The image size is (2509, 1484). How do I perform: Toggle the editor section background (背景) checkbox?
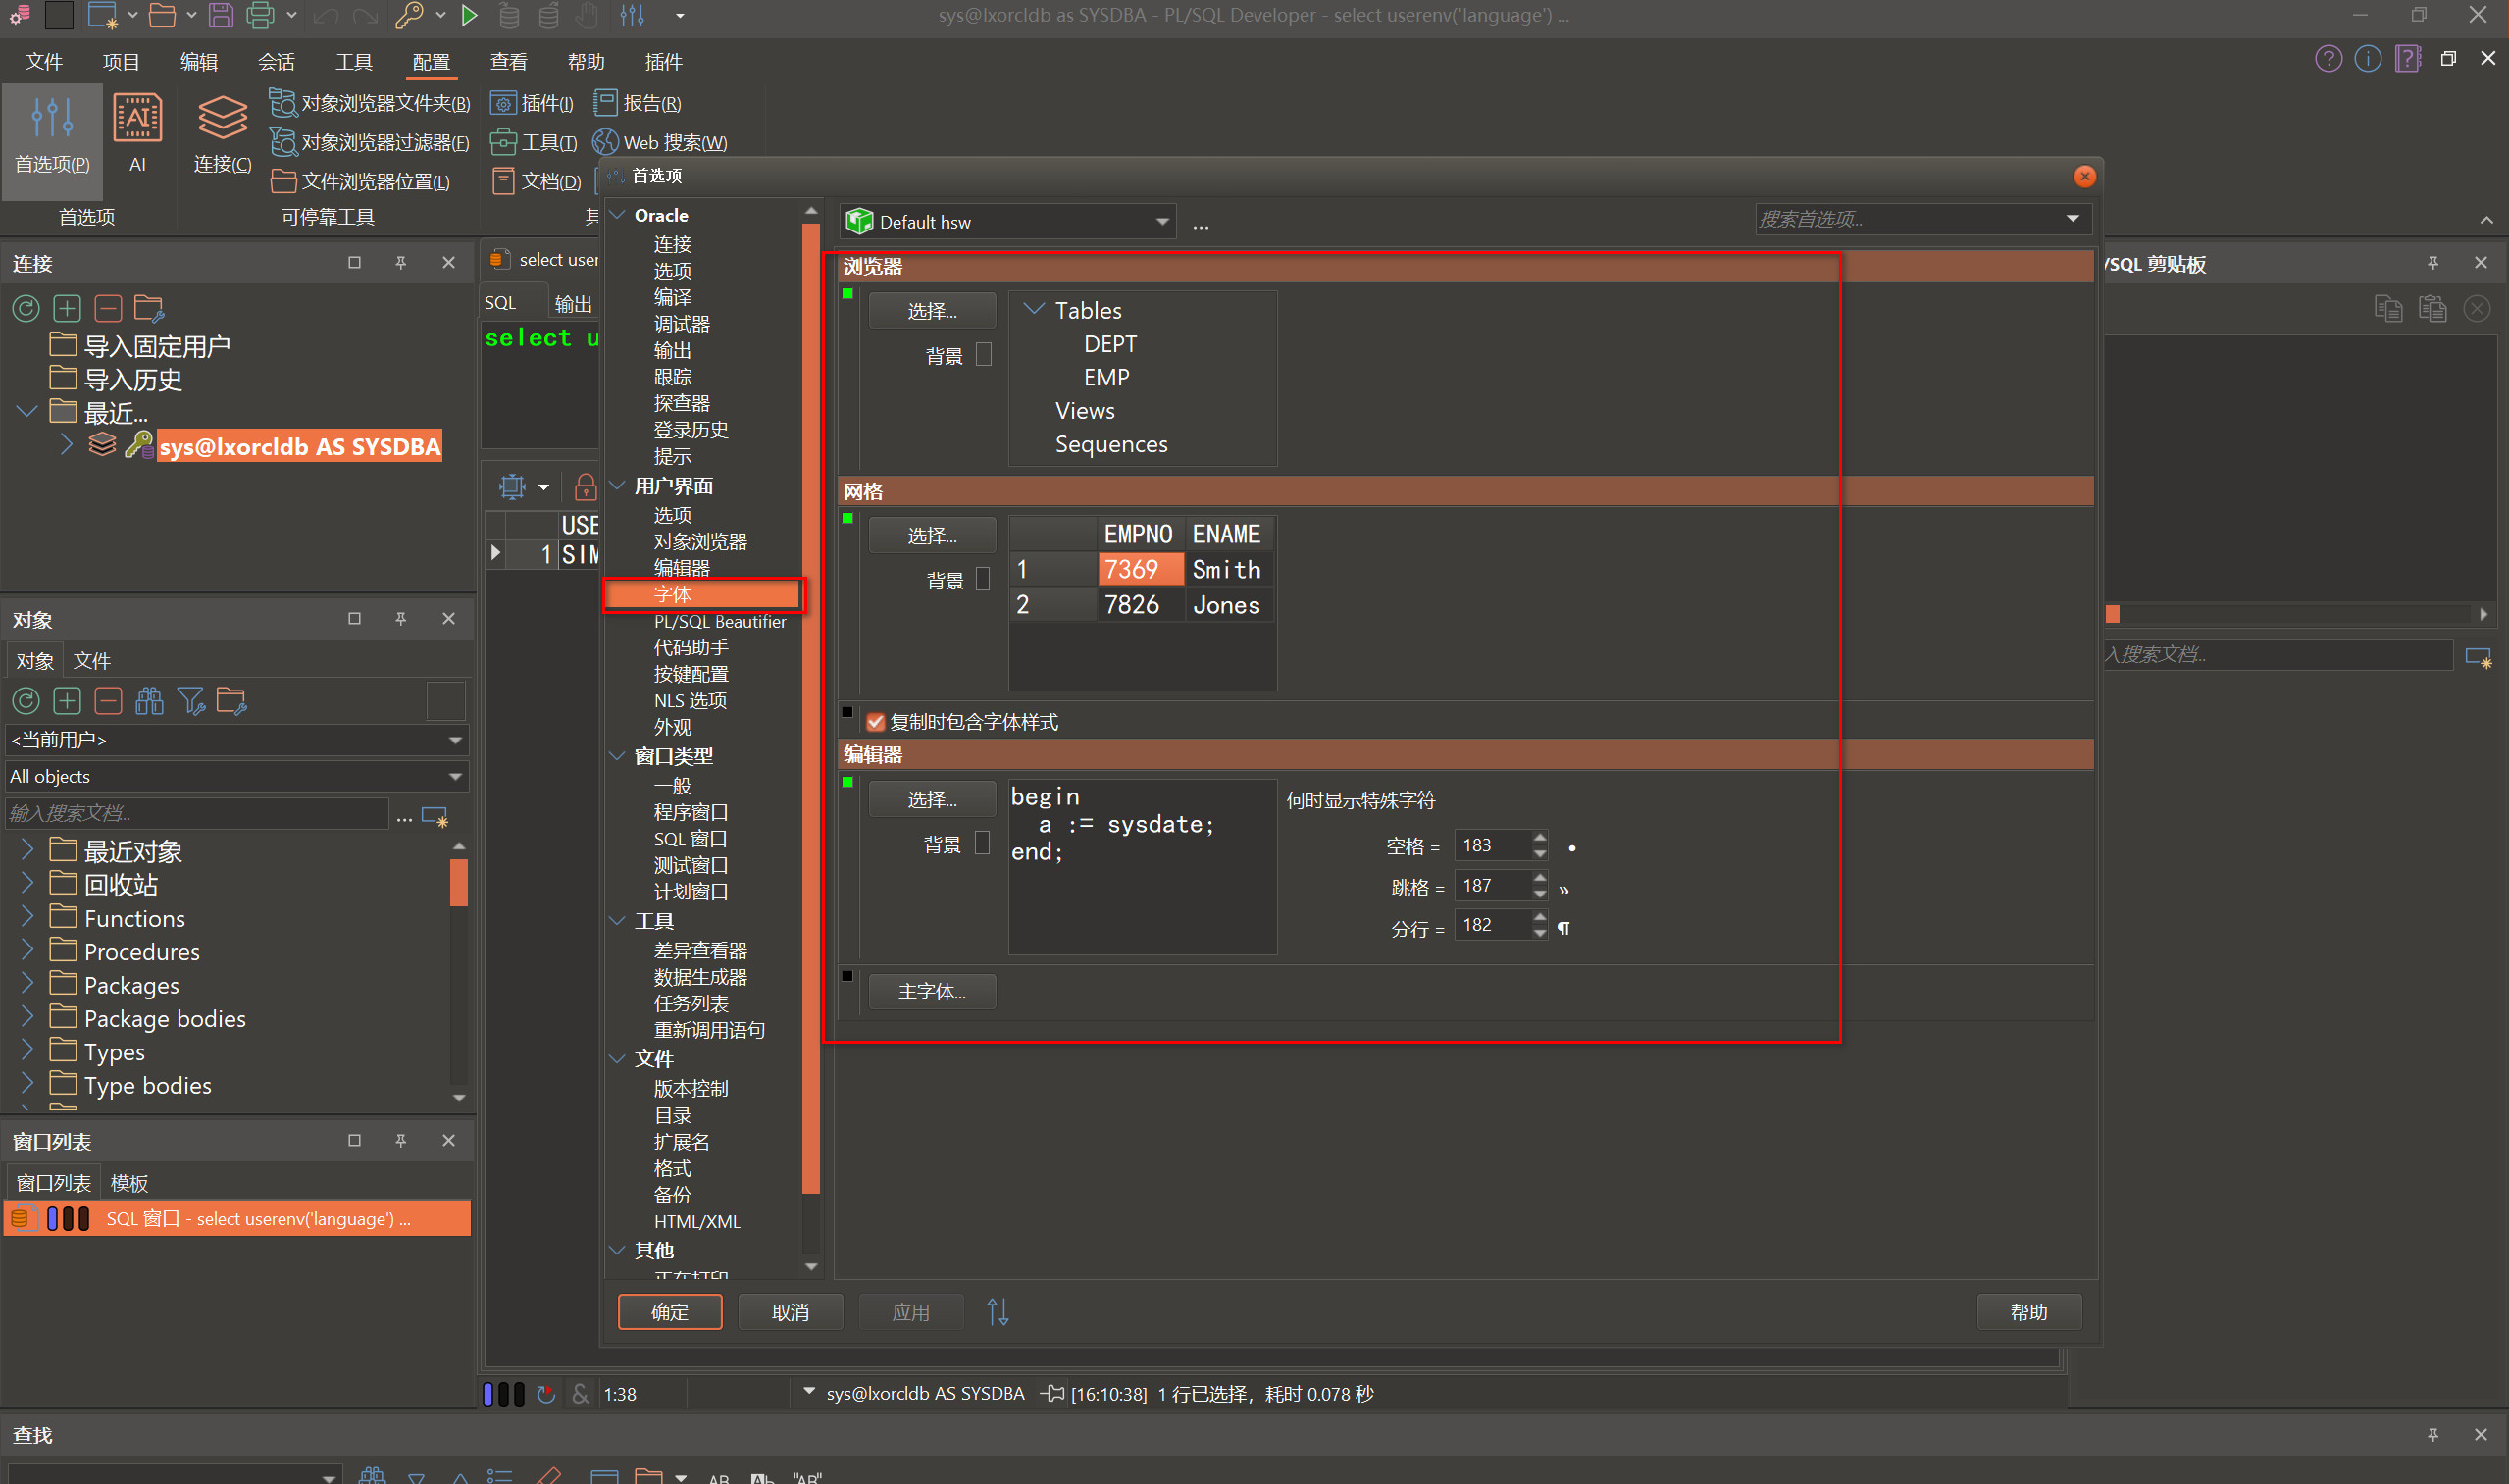[982, 844]
